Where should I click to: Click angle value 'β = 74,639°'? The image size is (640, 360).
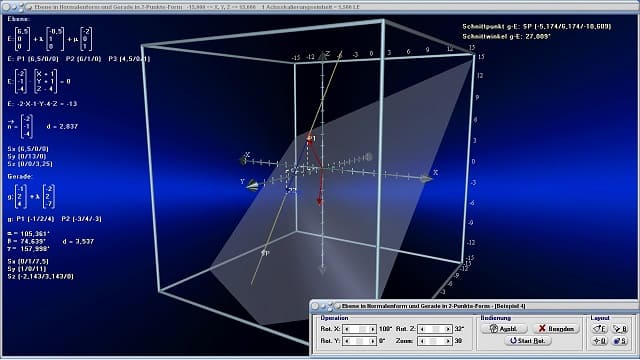27,241
